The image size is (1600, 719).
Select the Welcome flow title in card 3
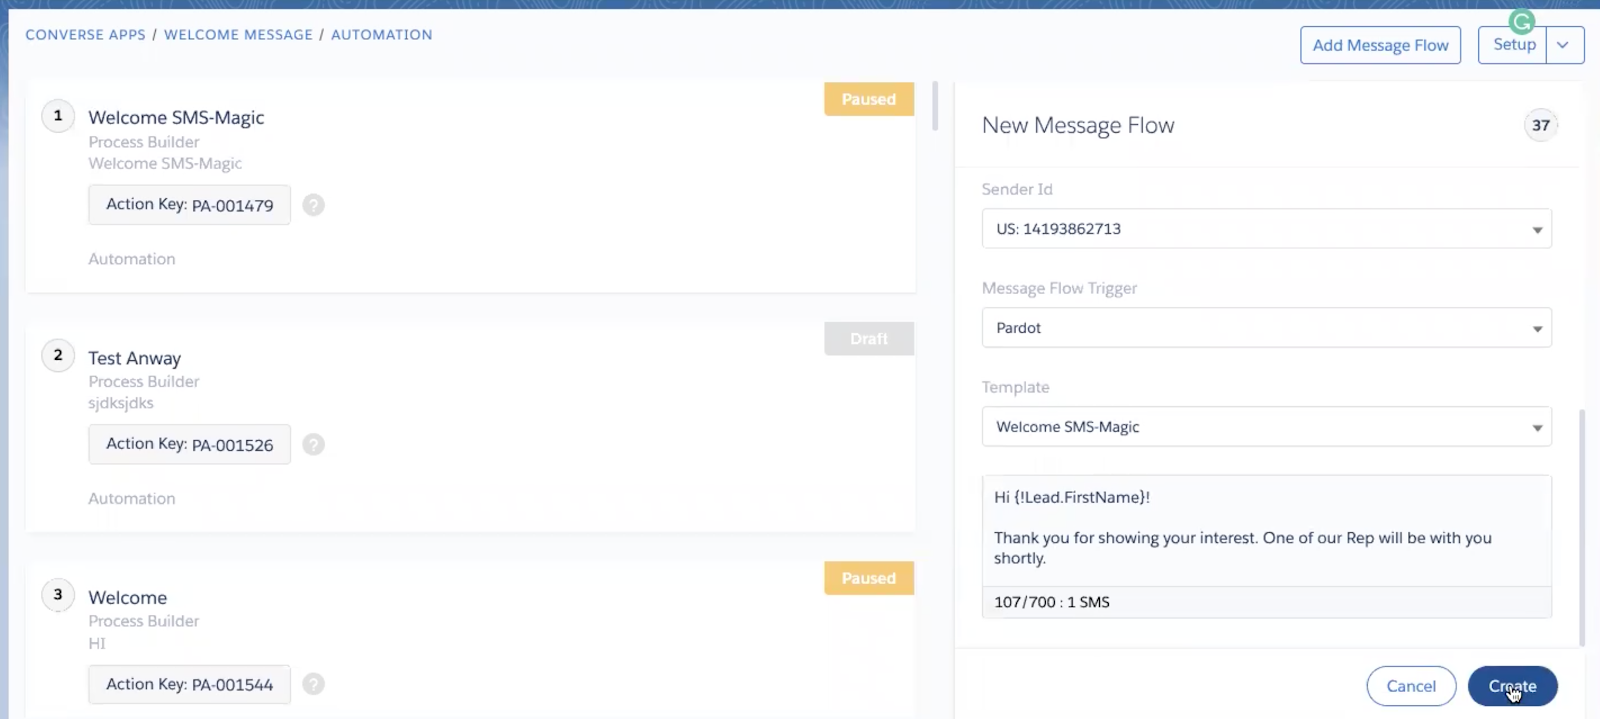(x=127, y=598)
